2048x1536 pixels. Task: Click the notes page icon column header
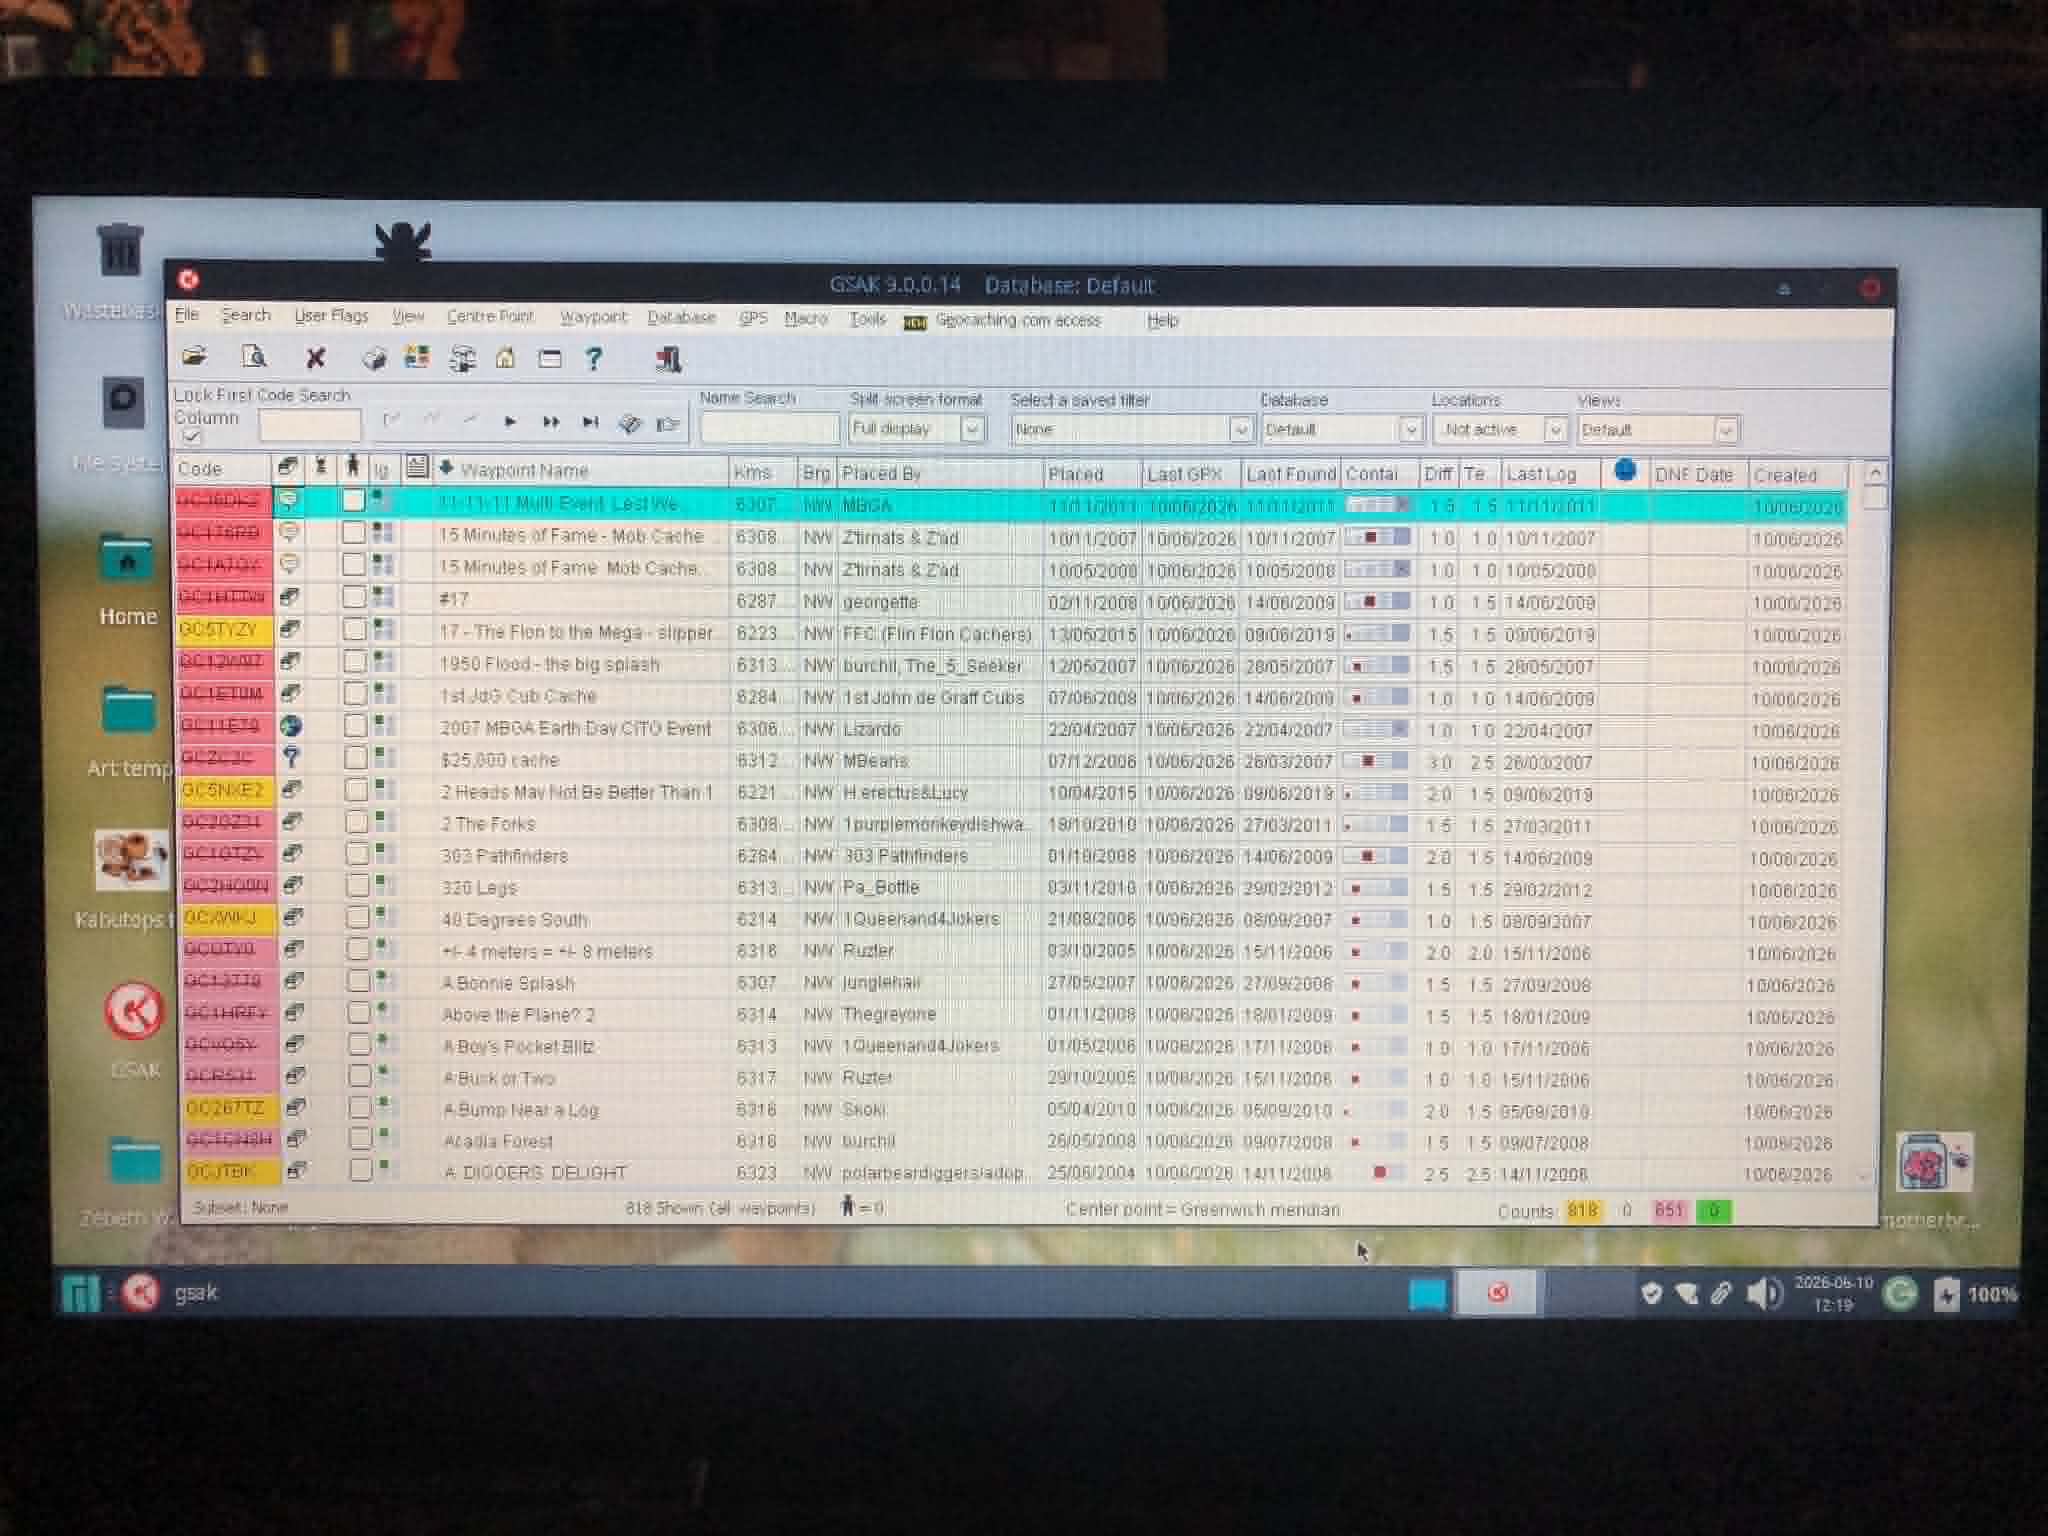pos(417,467)
